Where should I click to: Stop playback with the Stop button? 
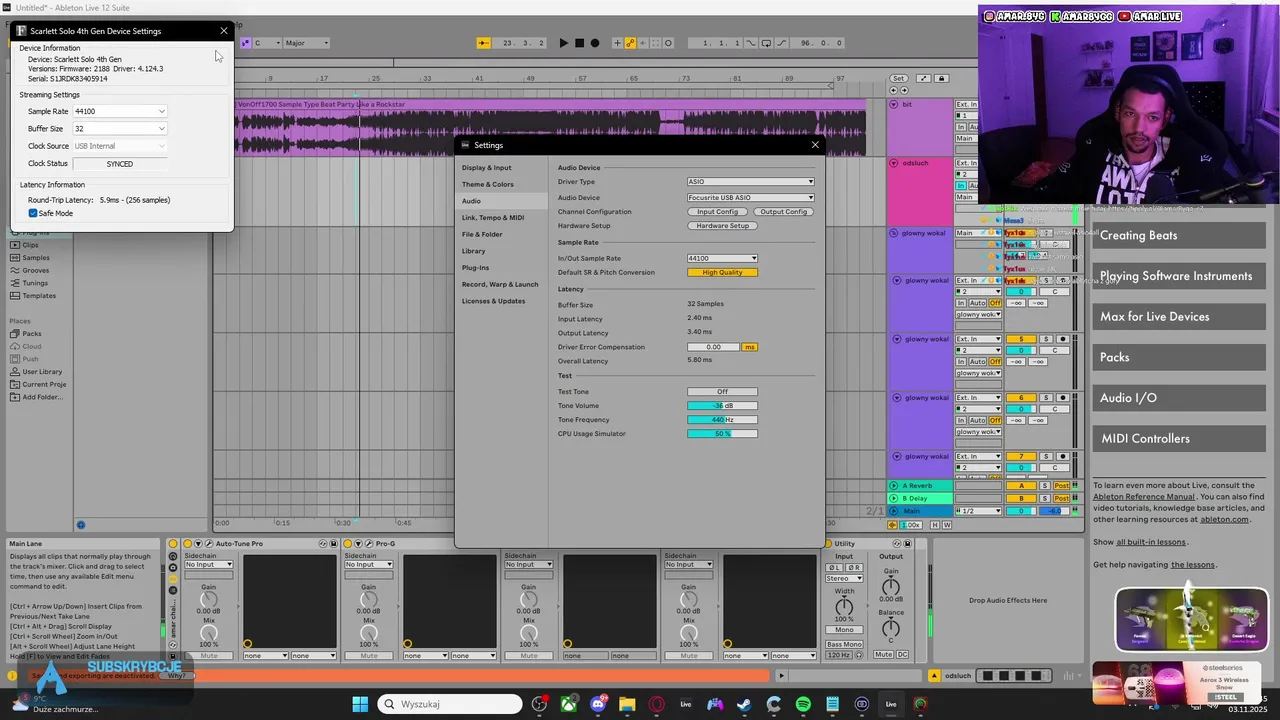580,43
